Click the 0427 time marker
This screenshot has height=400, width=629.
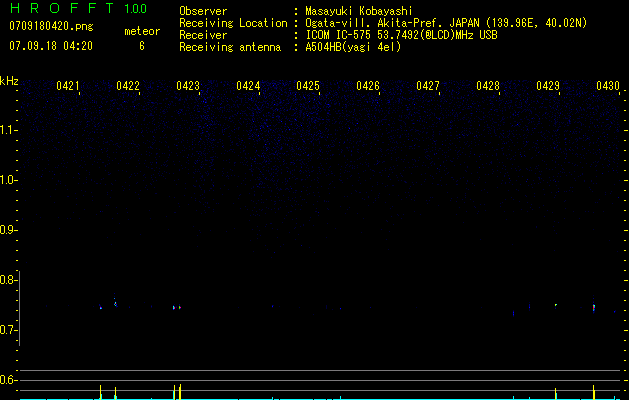click(428, 86)
